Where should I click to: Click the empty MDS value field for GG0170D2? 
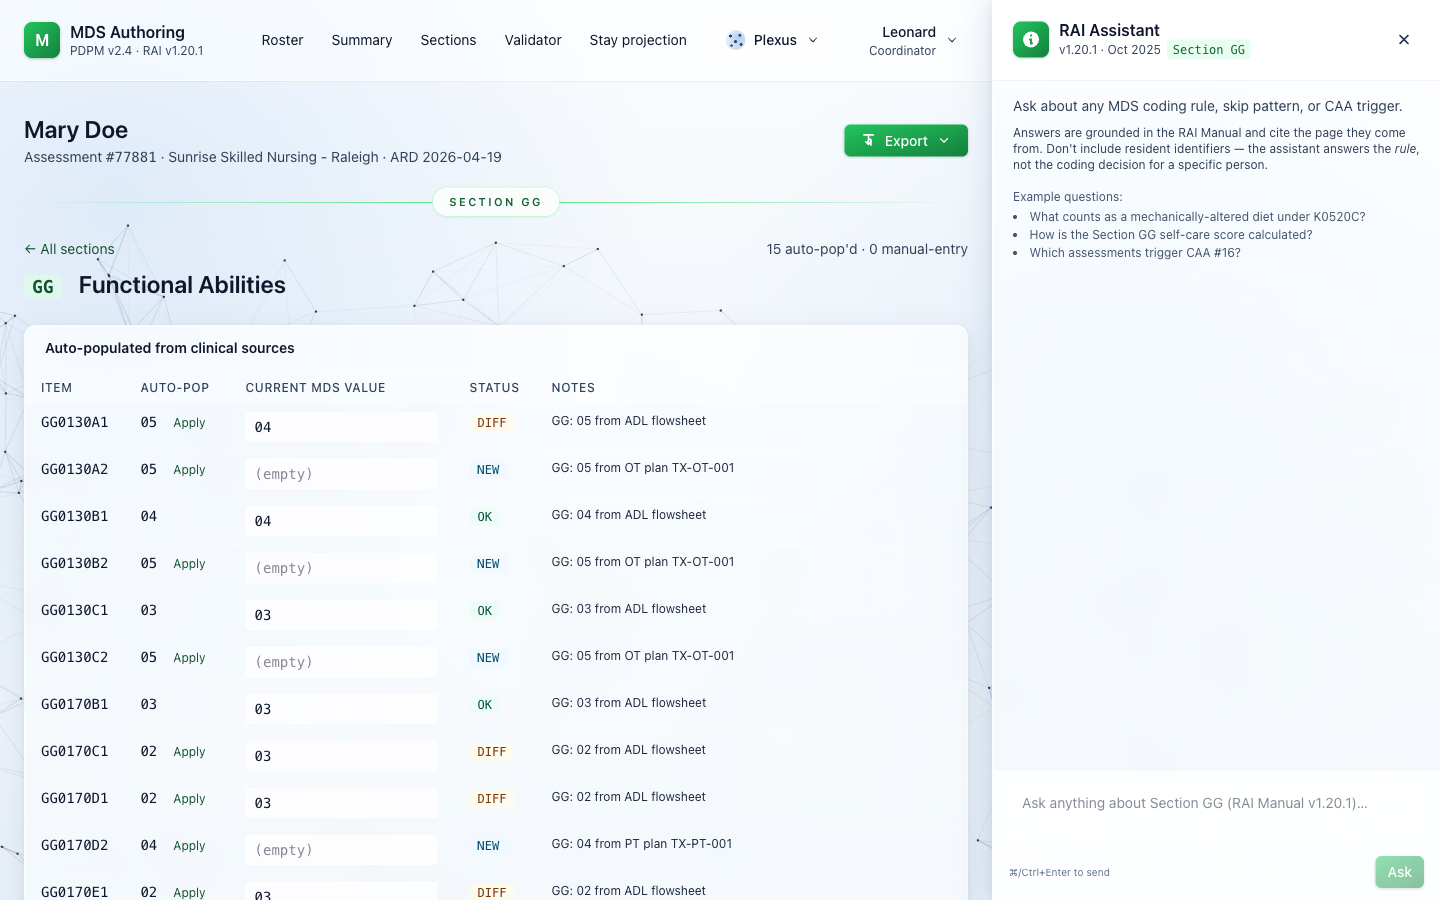pos(341,850)
